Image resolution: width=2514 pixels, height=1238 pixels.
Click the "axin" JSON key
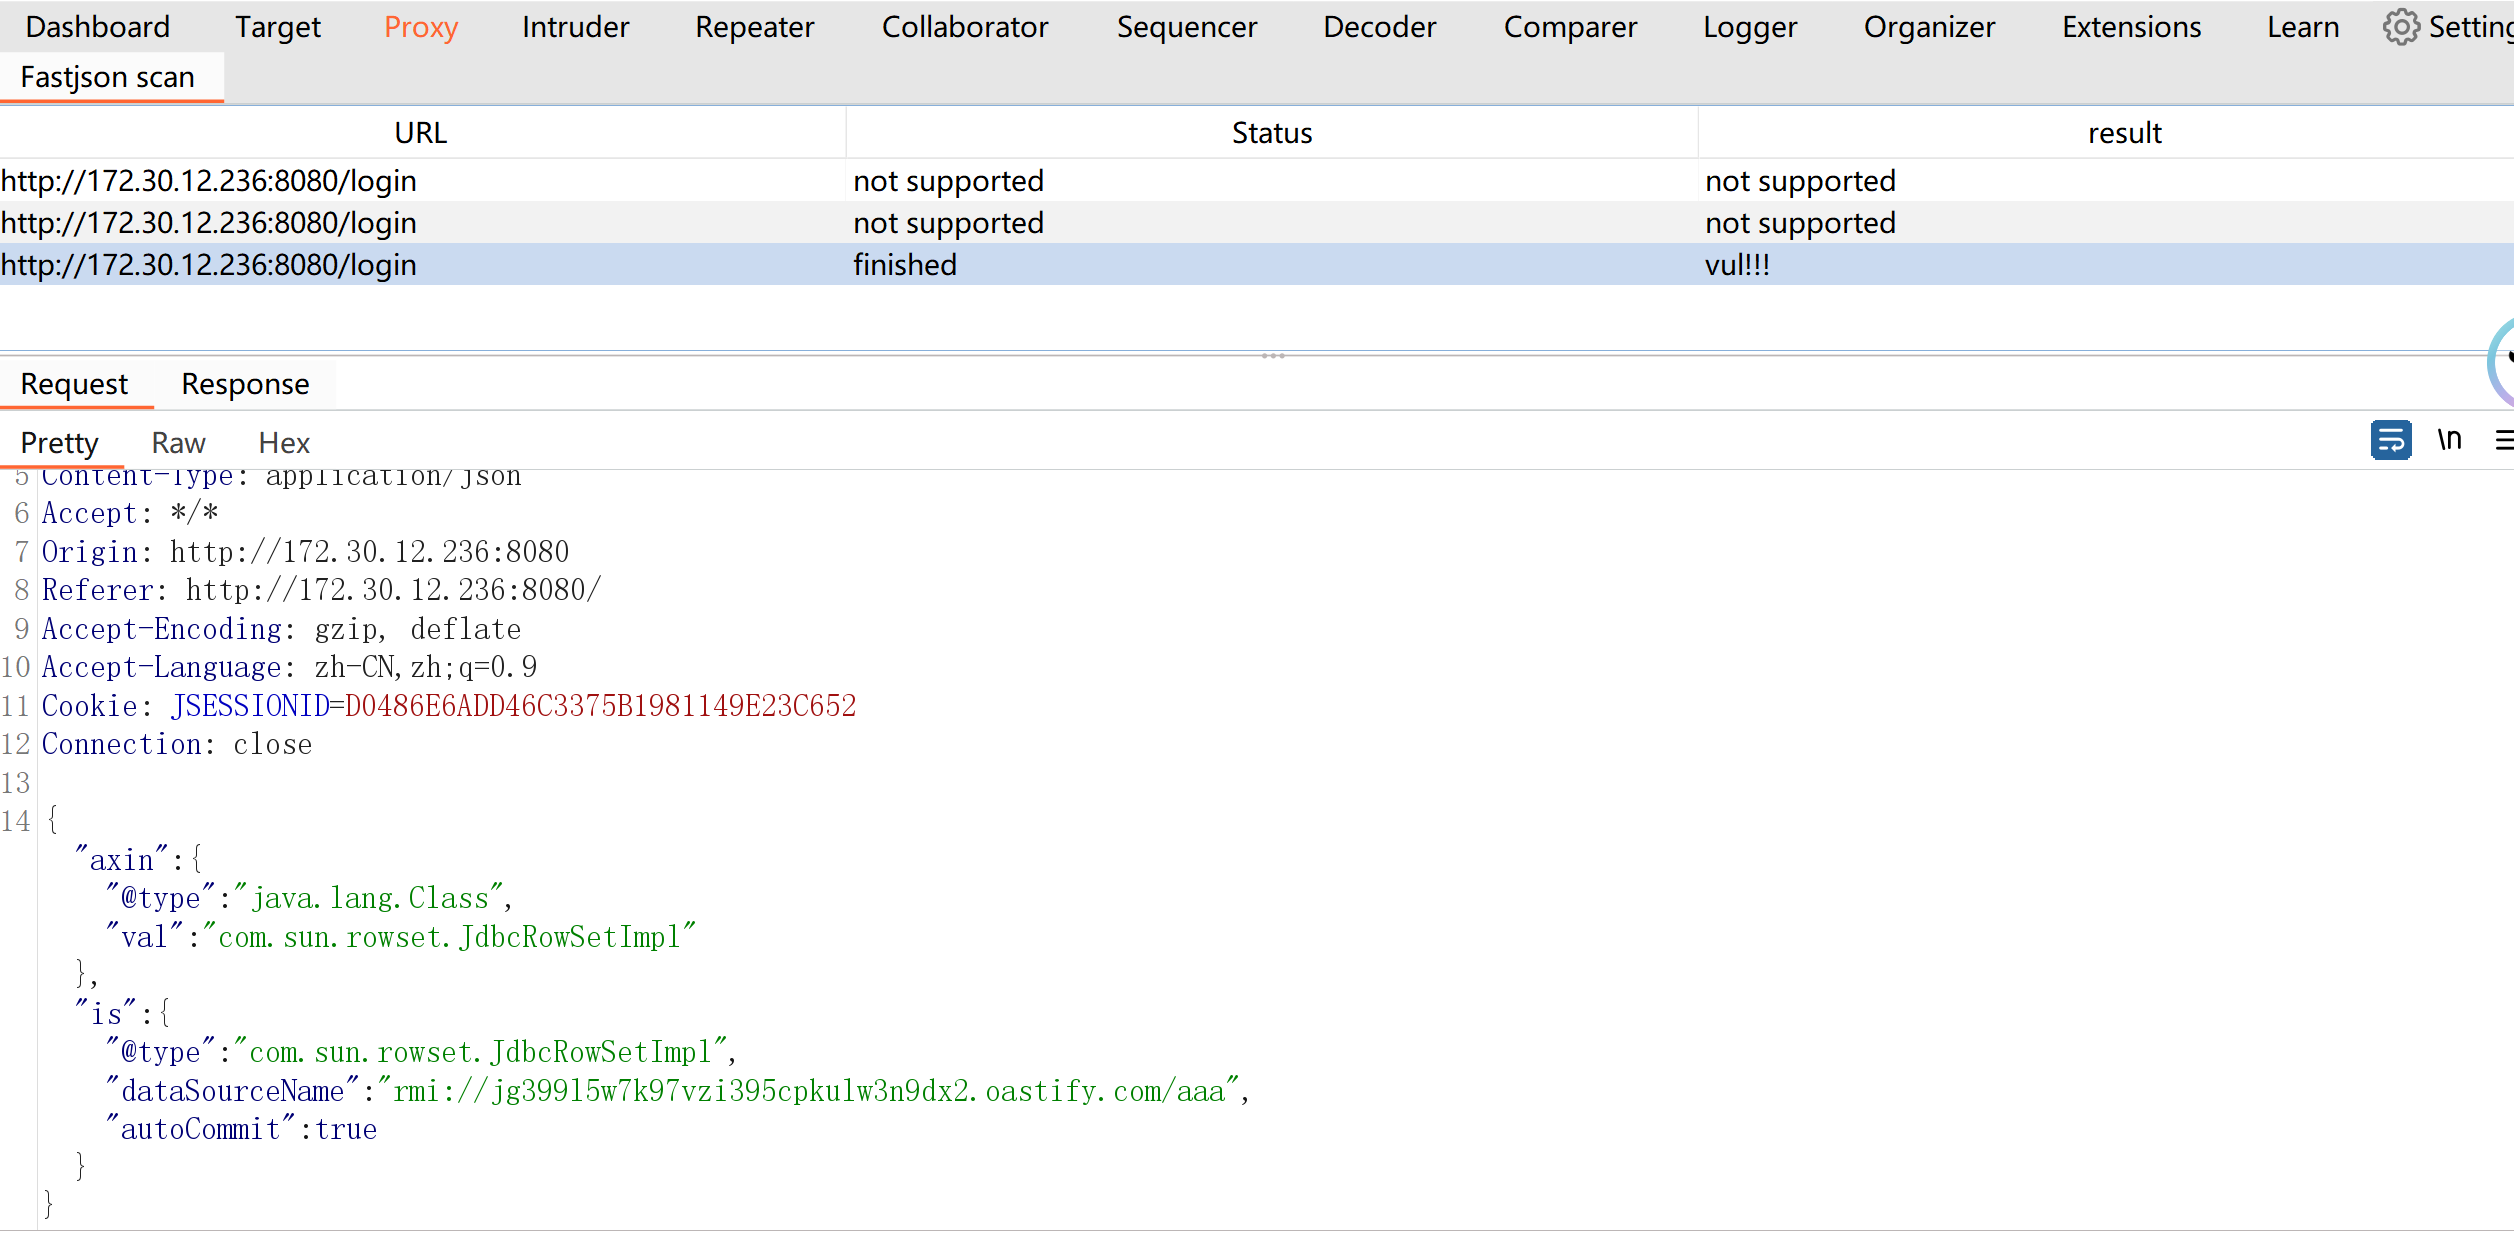pyautogui.click(x=122, y=860)
